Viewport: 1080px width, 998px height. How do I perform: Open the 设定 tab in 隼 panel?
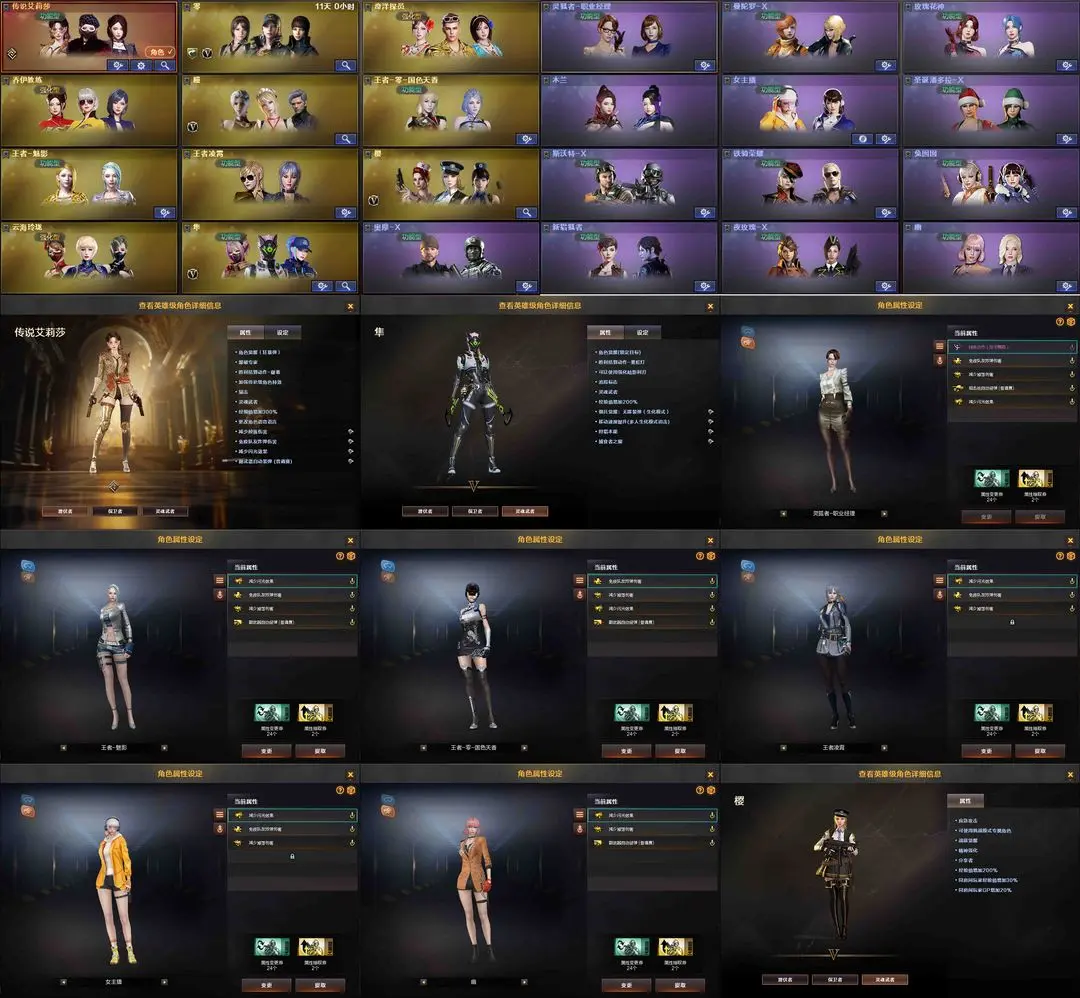point(643,332)
